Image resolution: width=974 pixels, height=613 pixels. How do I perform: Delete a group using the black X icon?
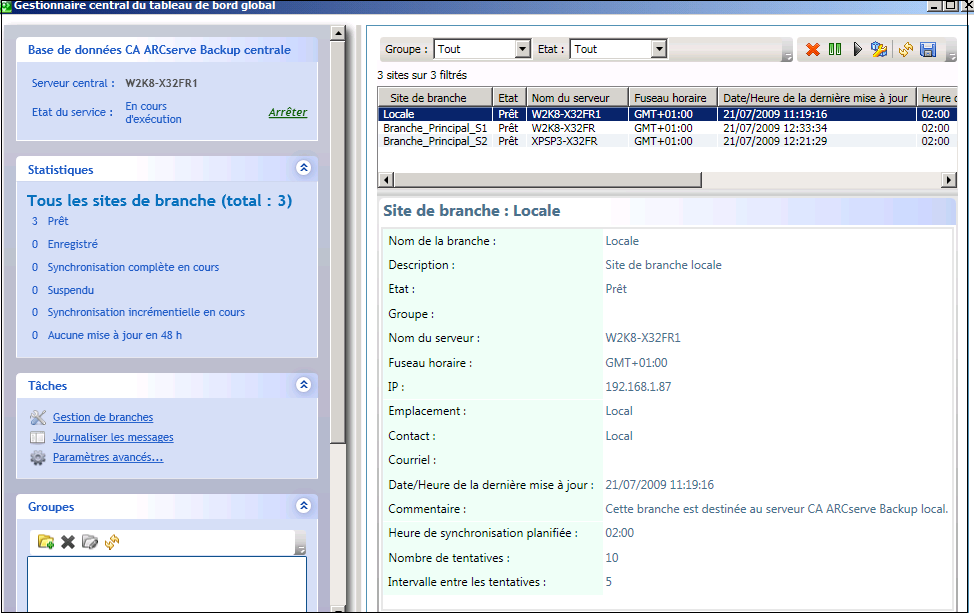click(66, 542)
